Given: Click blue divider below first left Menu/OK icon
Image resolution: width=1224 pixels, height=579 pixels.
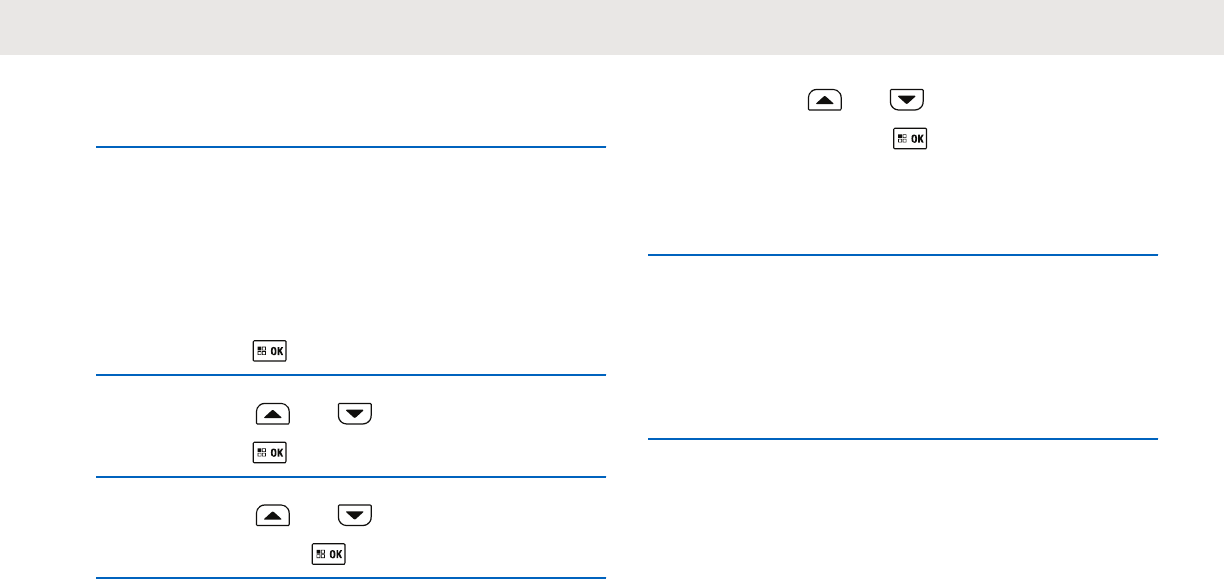Looking at the screenshot, I should point(351,375).
